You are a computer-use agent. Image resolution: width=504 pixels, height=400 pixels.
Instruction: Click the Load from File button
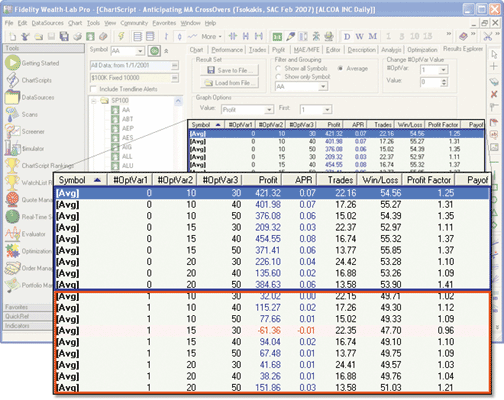(x=229, y=83)
